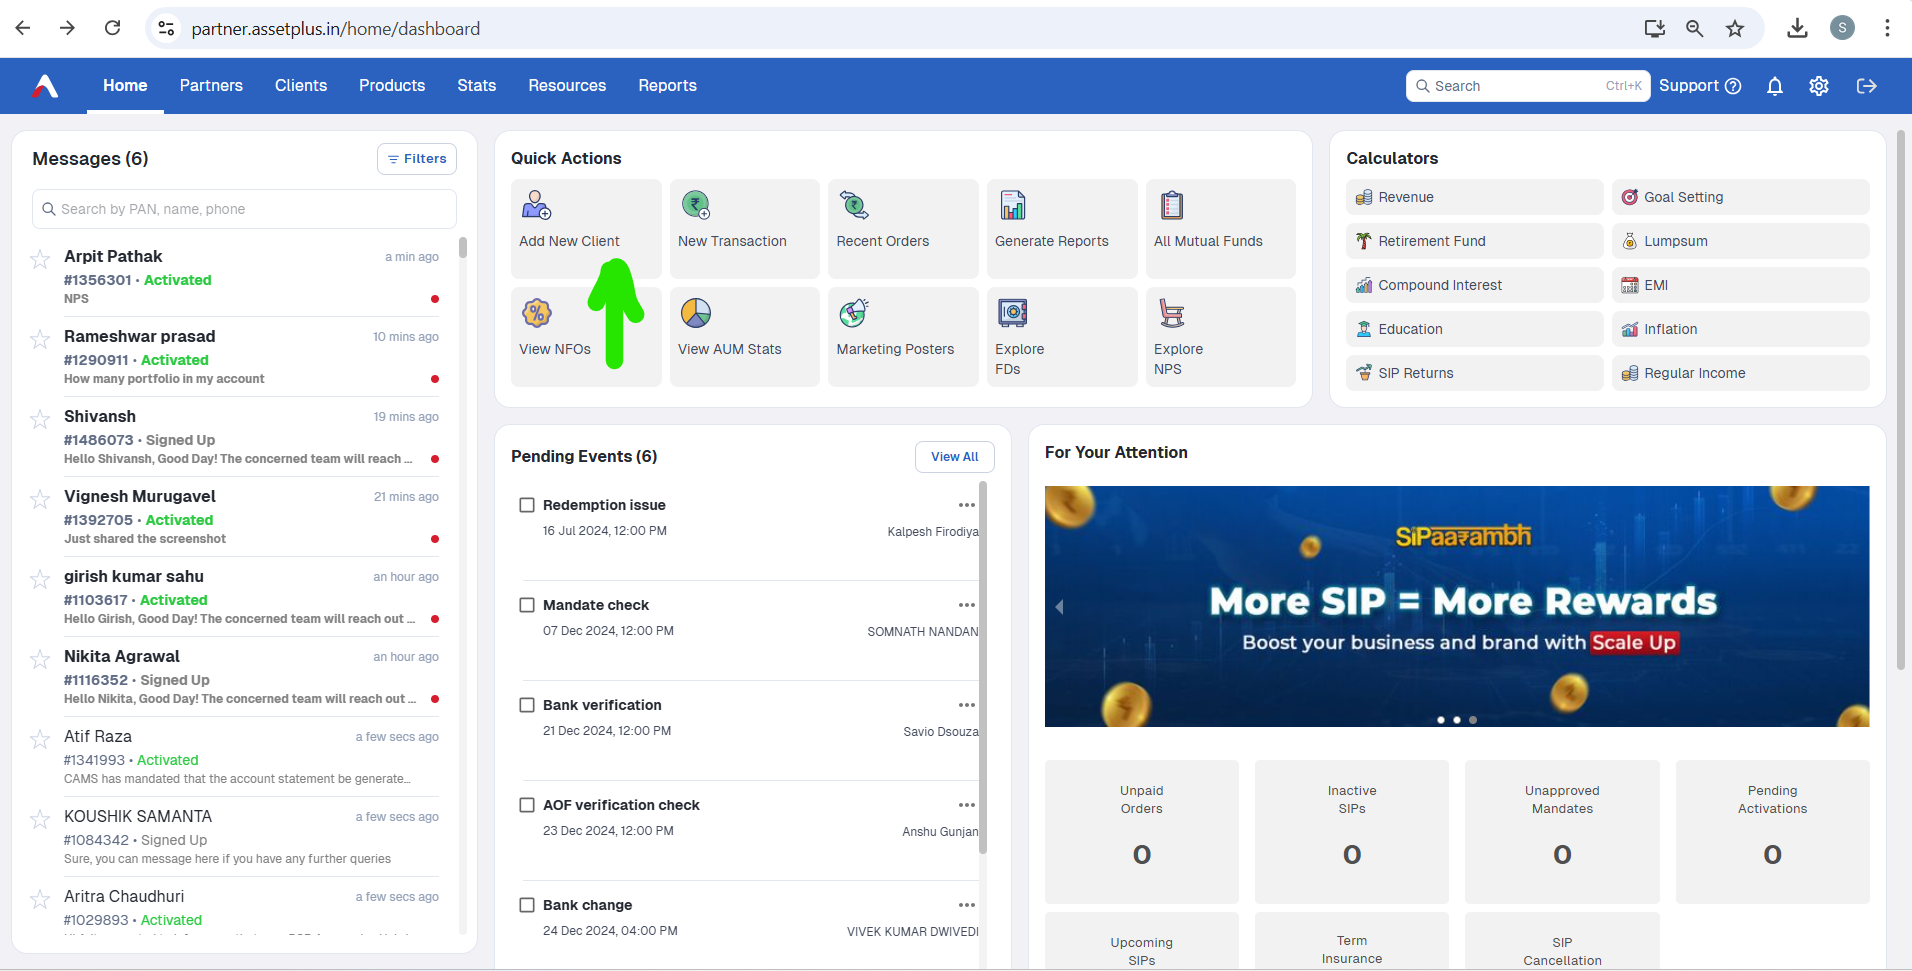Click the Messages list scrollbar
The height and width of the screenshot is (971, 1912).
tap(463, 248)
